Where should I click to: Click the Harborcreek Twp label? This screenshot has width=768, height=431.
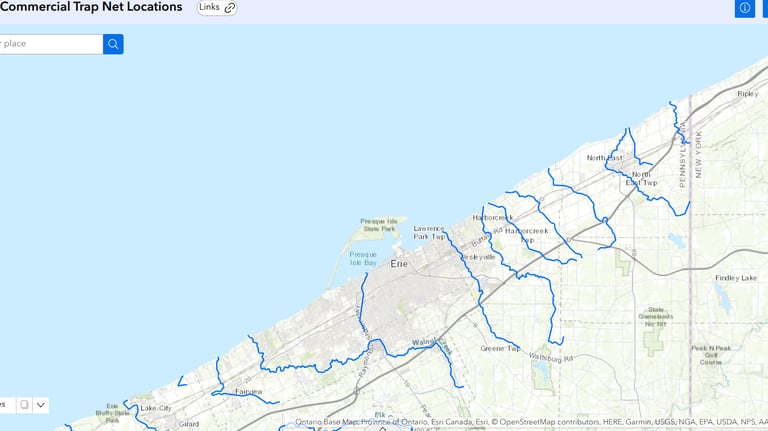coord(527,235)
